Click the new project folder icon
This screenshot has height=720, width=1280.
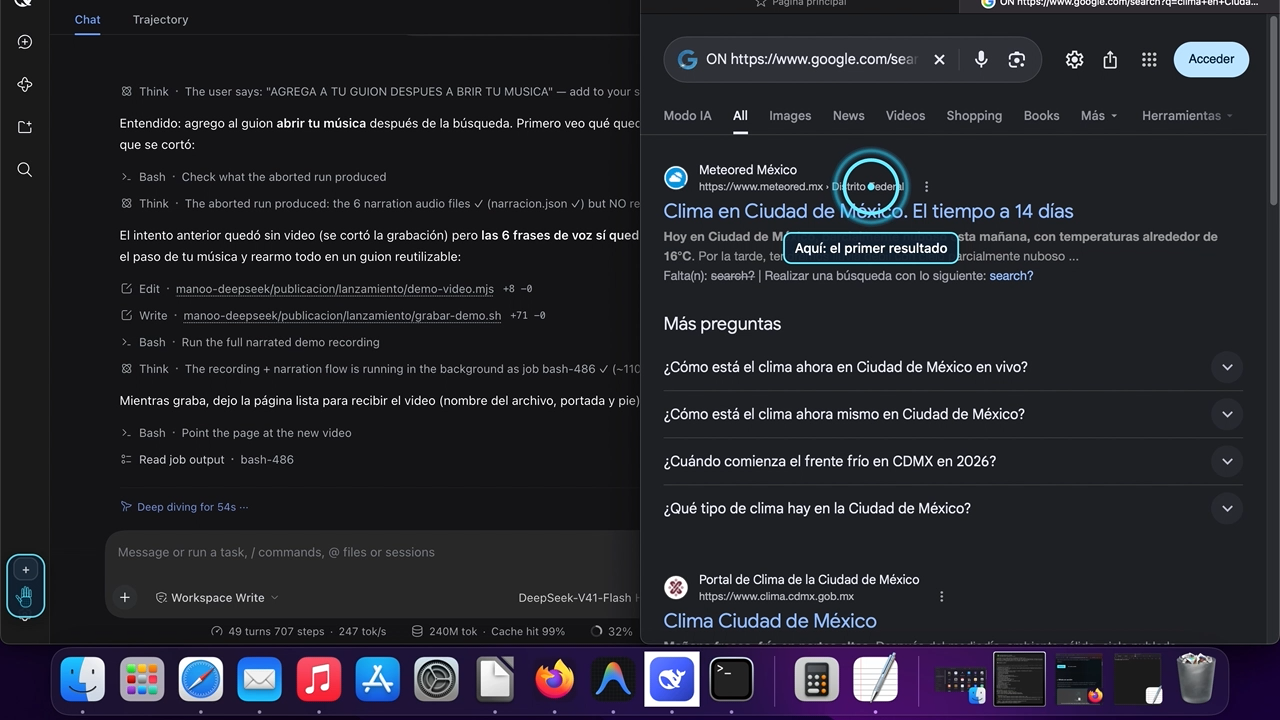click(x=25, y=127)
